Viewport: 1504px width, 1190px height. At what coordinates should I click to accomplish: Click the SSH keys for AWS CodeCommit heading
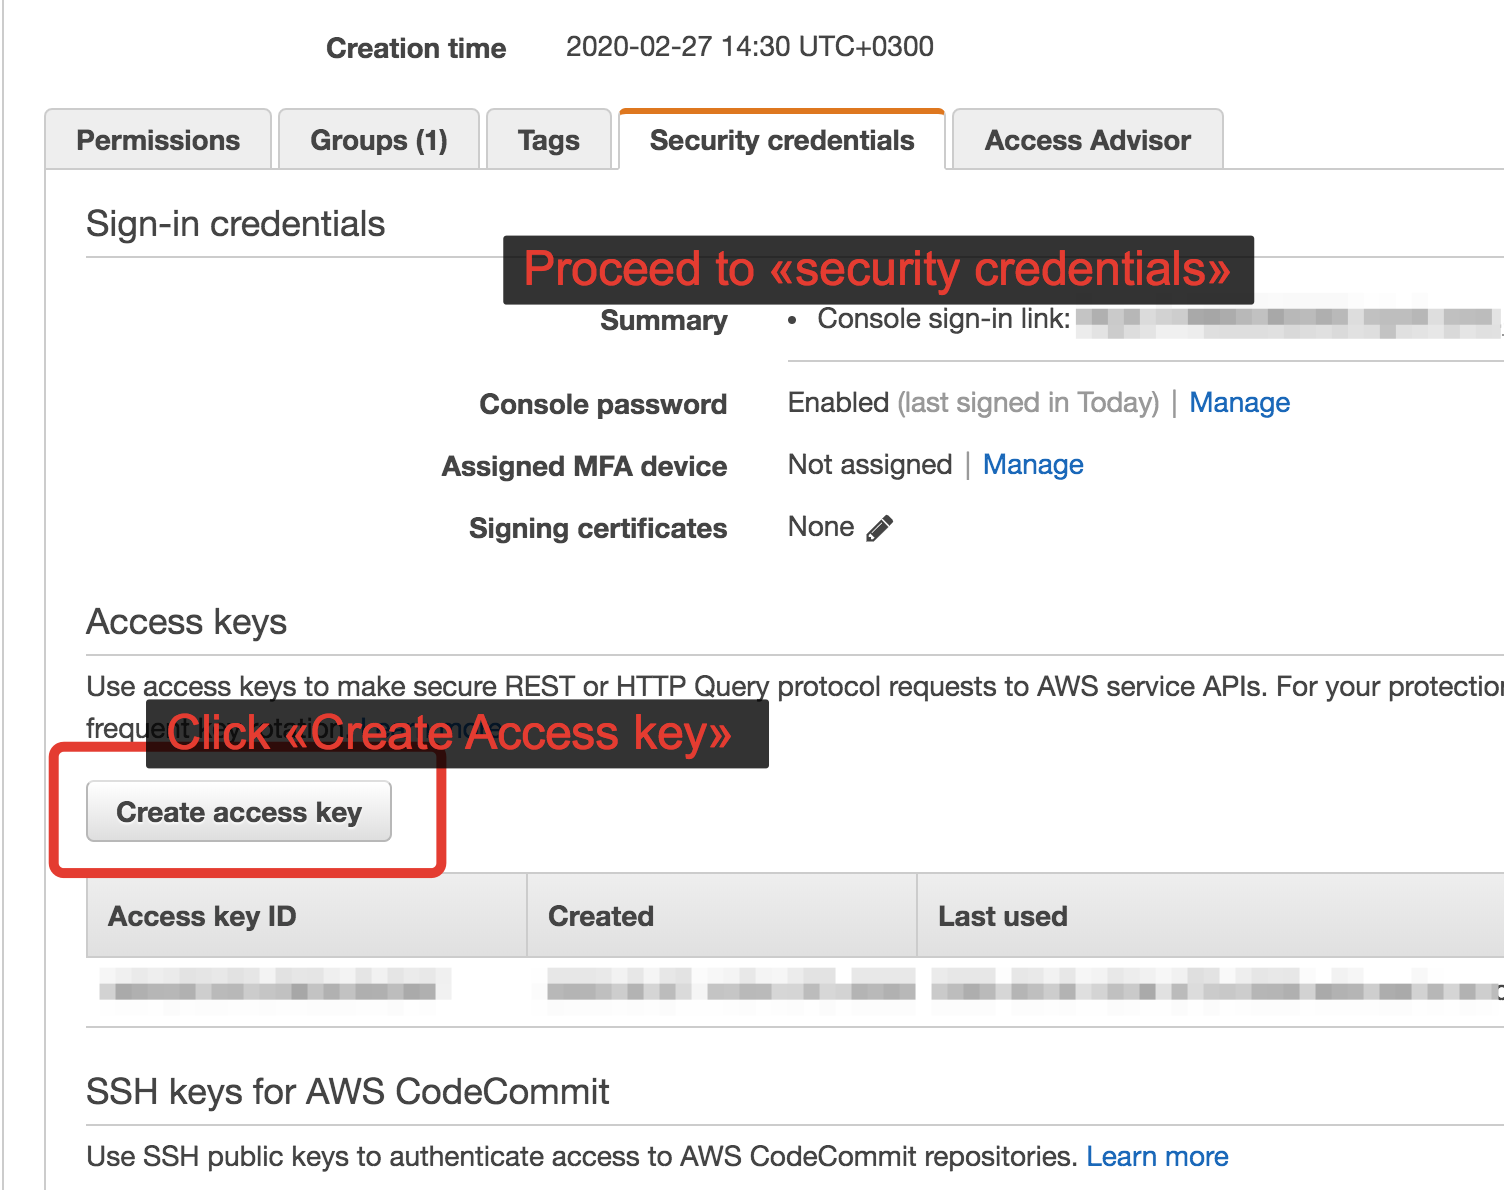[348, 1091]
